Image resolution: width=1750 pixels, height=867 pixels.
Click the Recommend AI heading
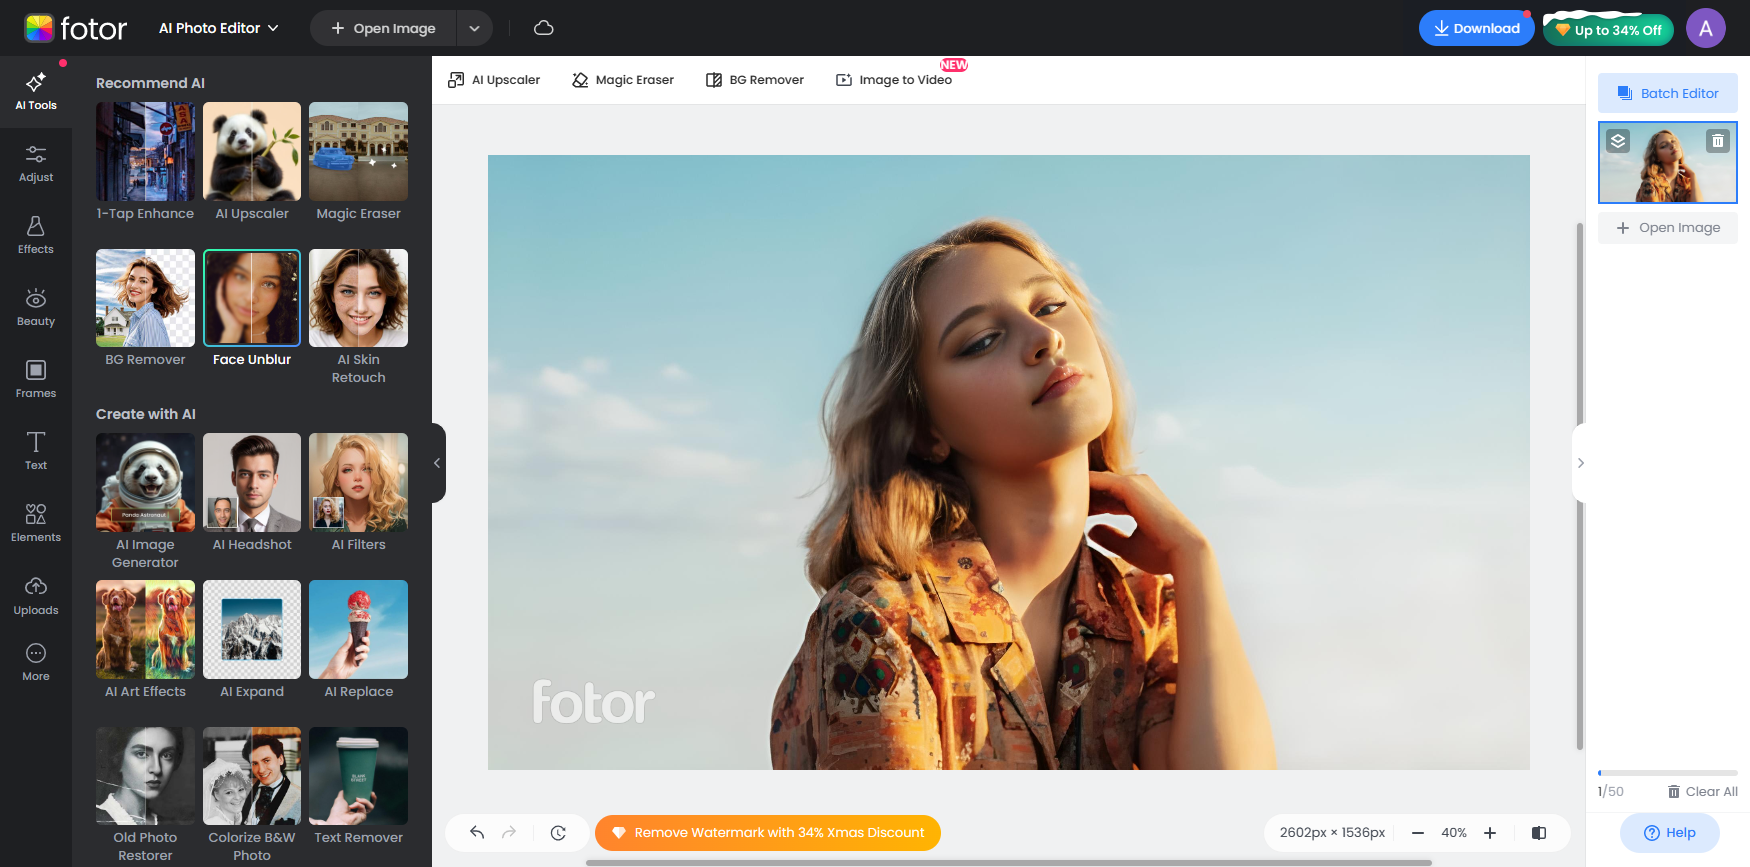pos(150,83)
